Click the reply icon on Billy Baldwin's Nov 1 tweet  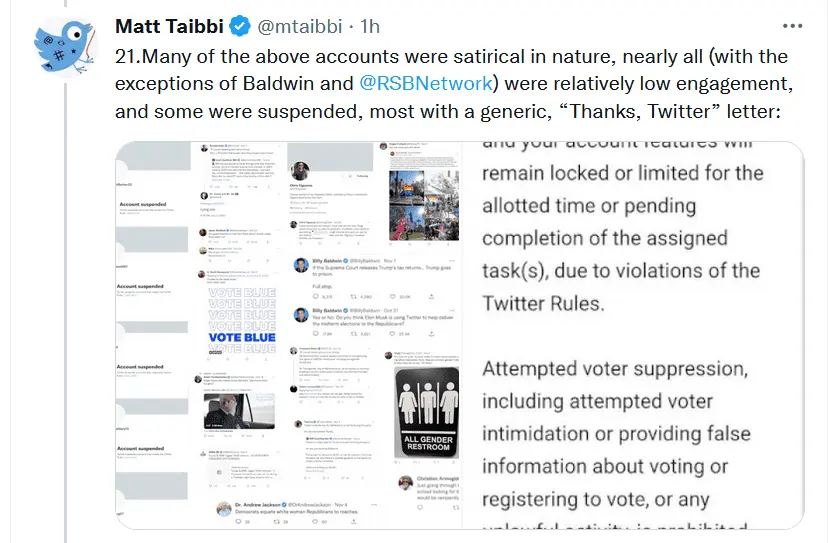tap(318, 297)
